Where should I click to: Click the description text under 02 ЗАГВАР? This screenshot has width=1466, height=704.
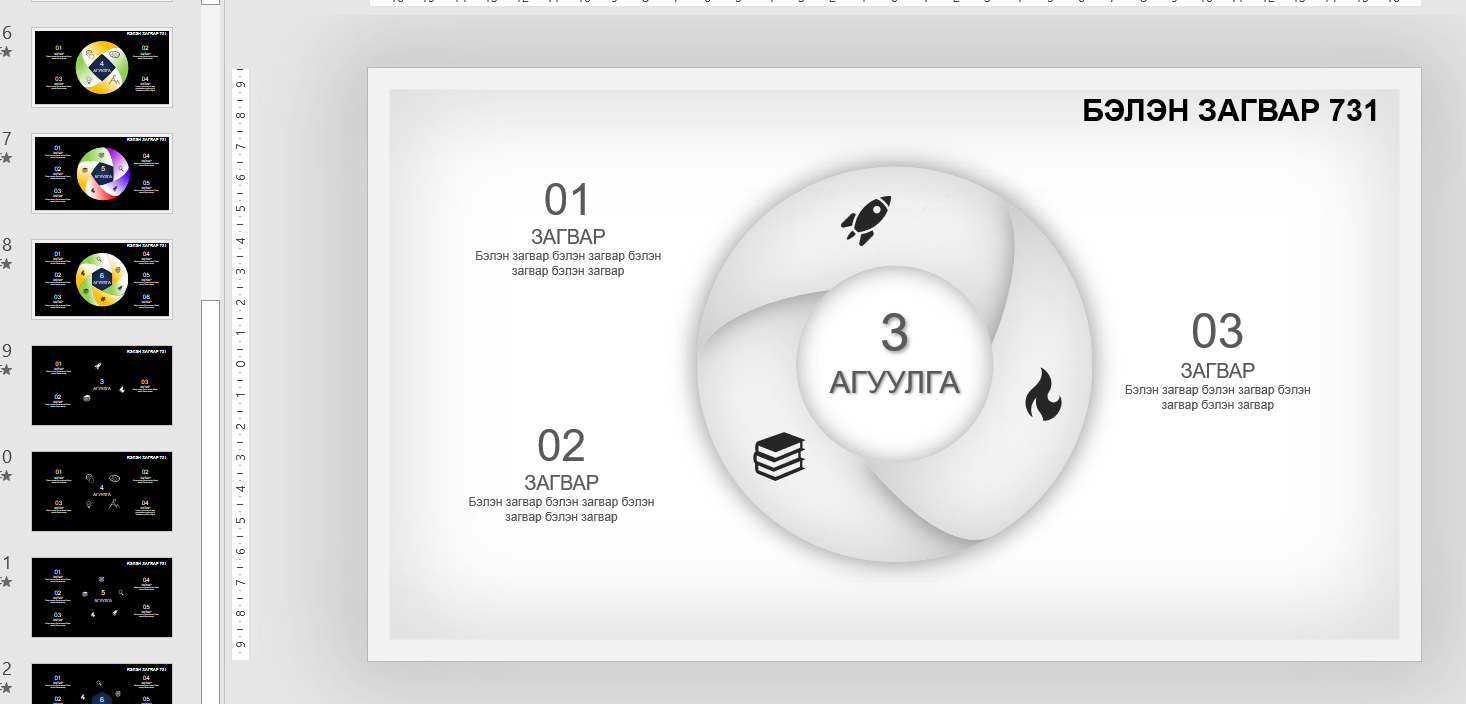(561, 509)
